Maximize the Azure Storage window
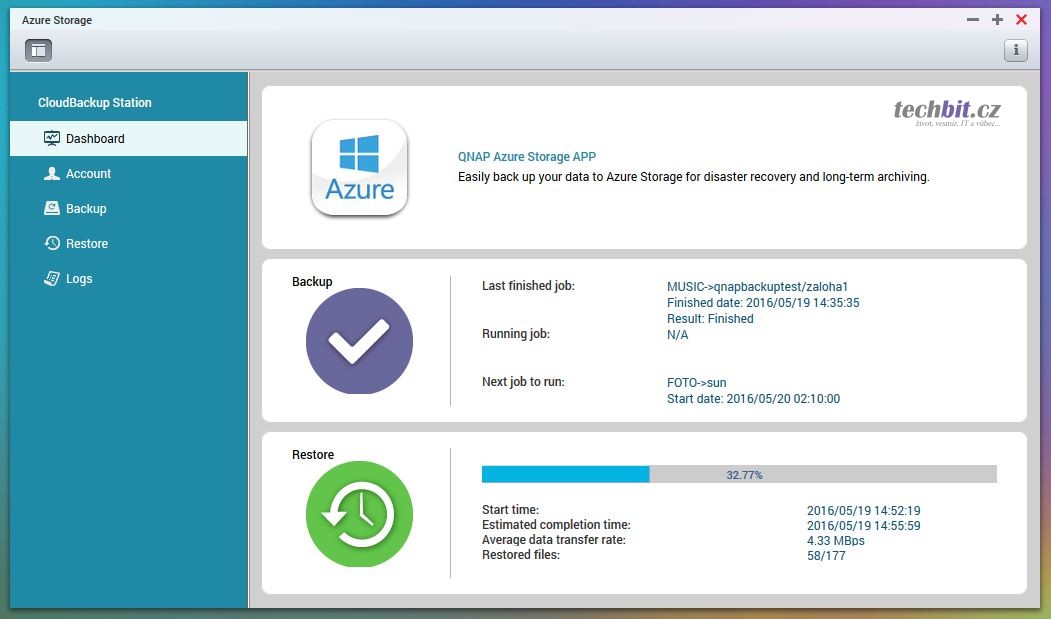Image resolution: width=1051 pixels, height=619 pixels. tap(997, 20)
